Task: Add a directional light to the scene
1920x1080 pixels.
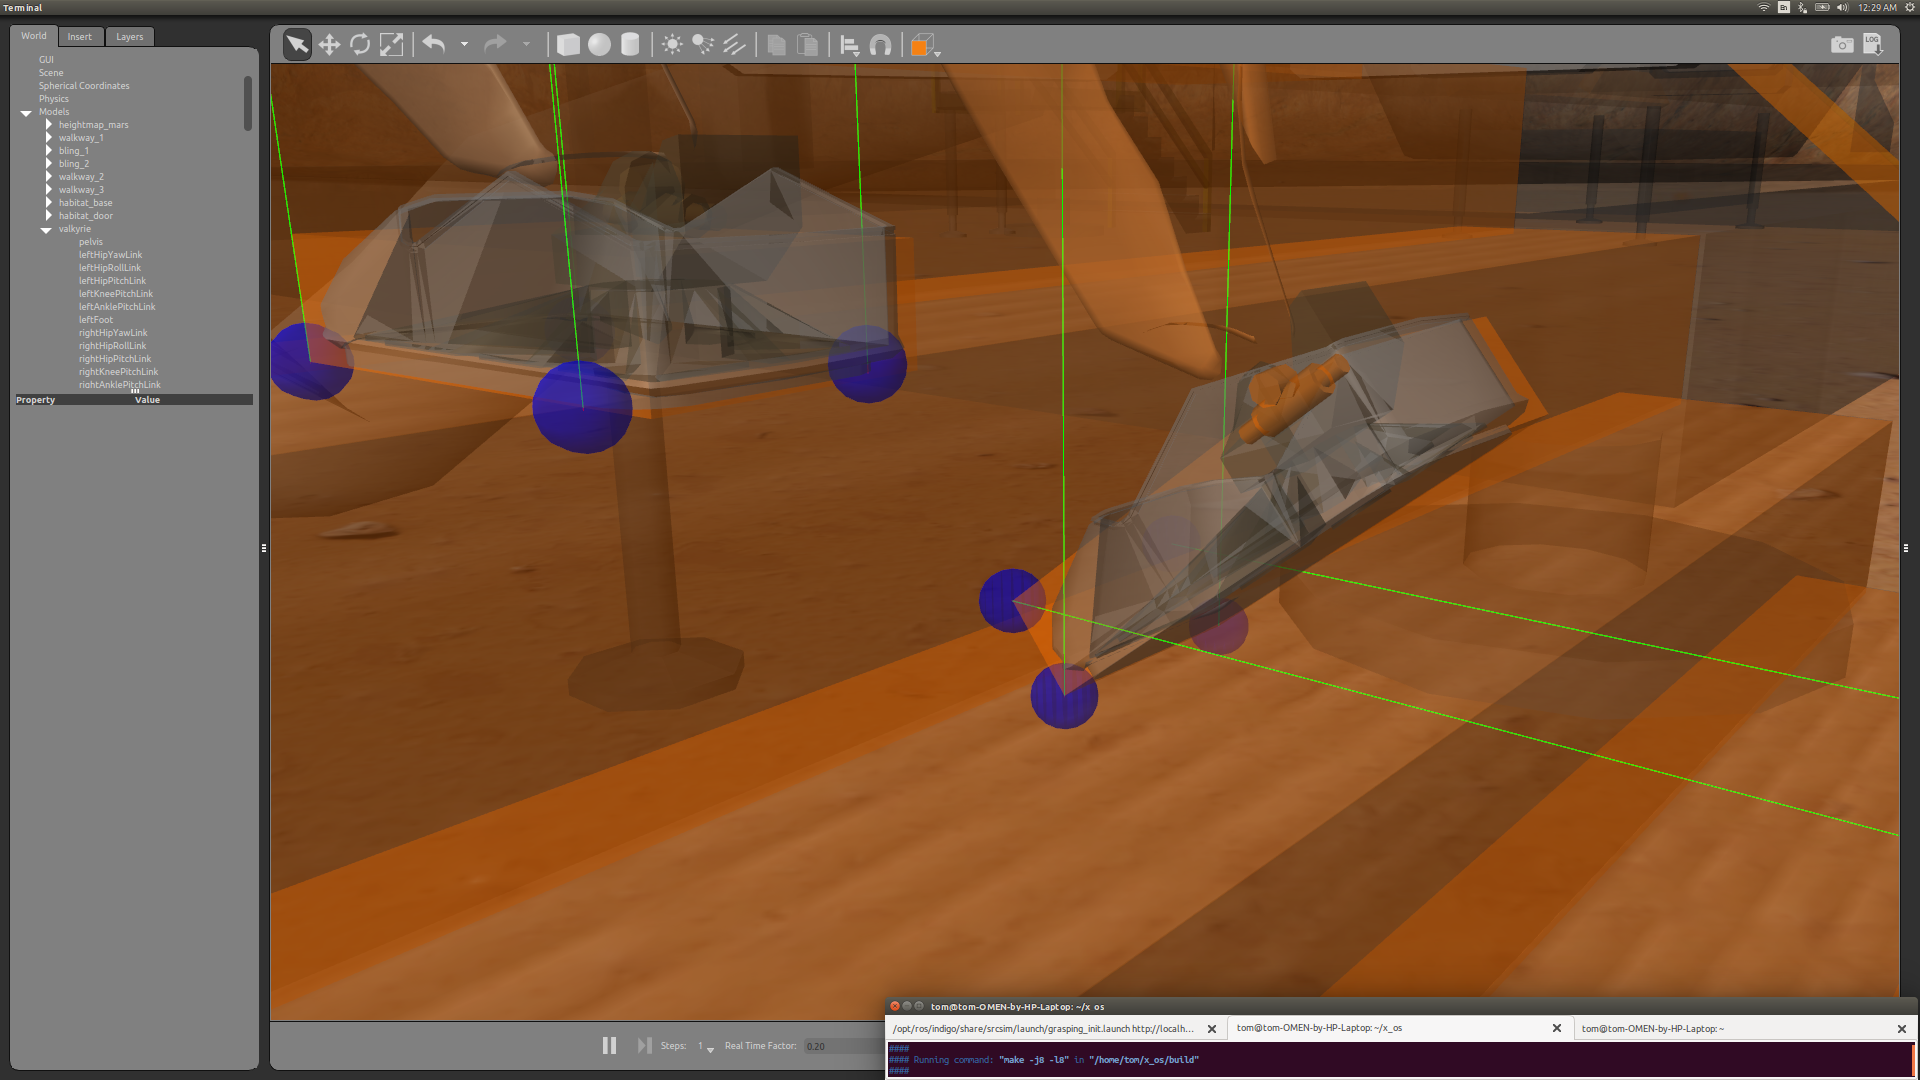Action: pyautogui.click(x=735, y=44)
